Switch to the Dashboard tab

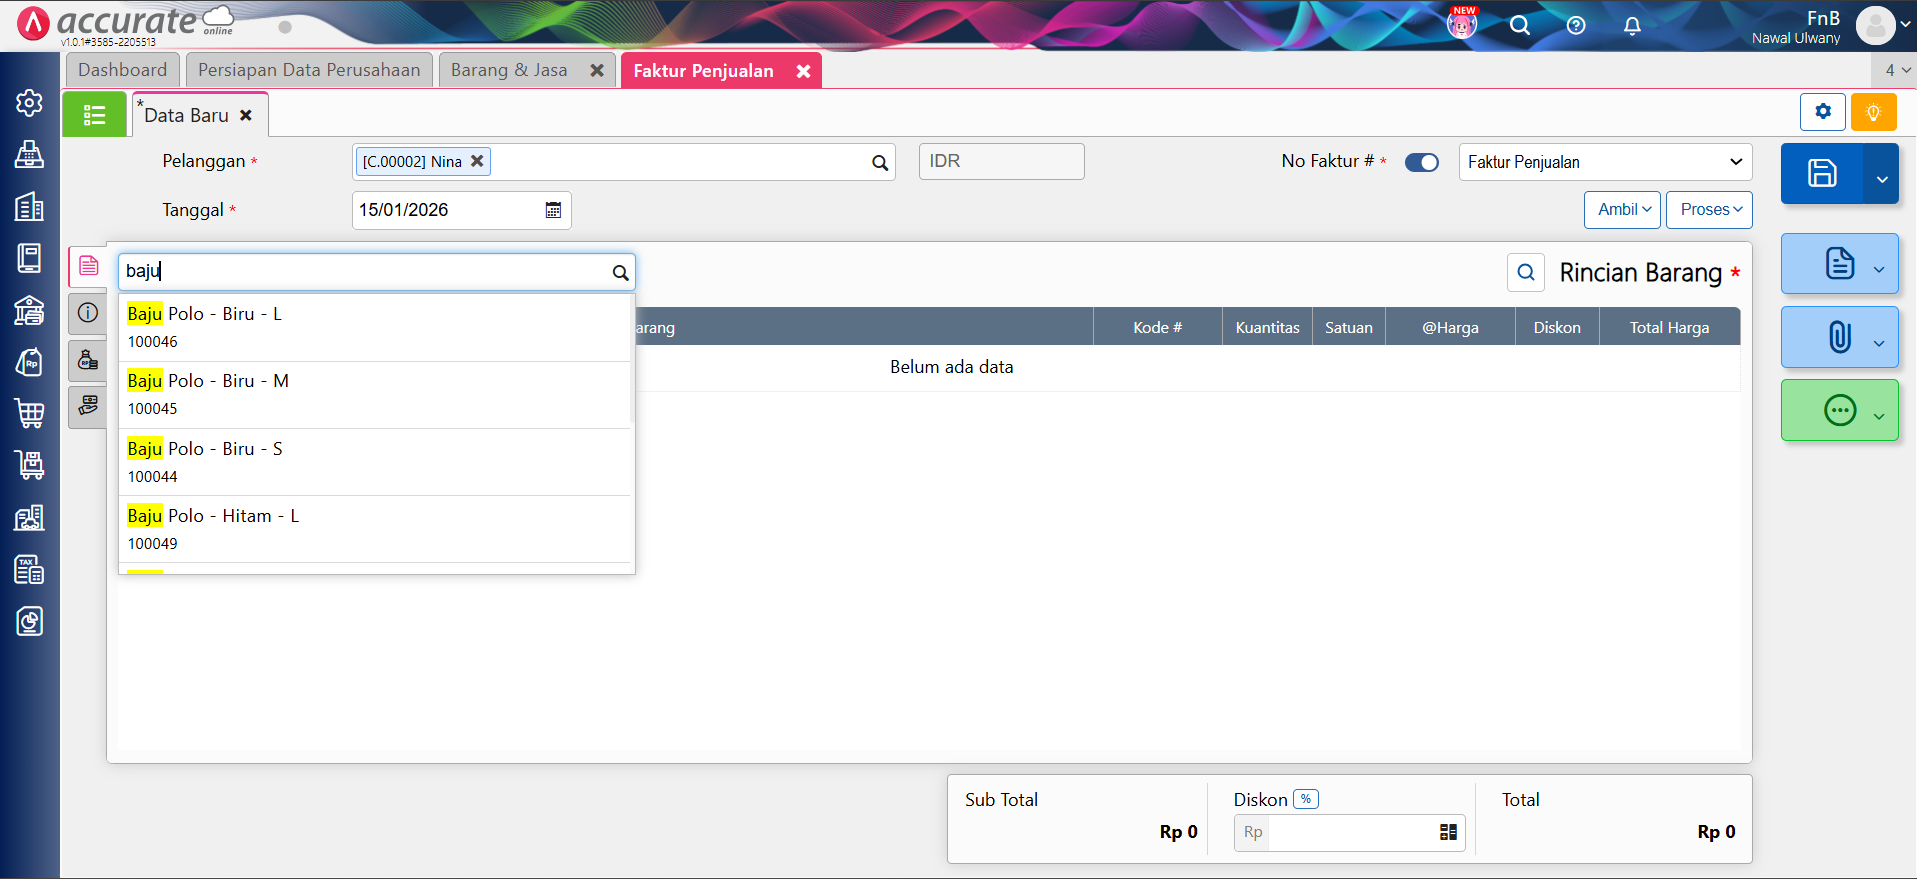(x=122, y=70)
